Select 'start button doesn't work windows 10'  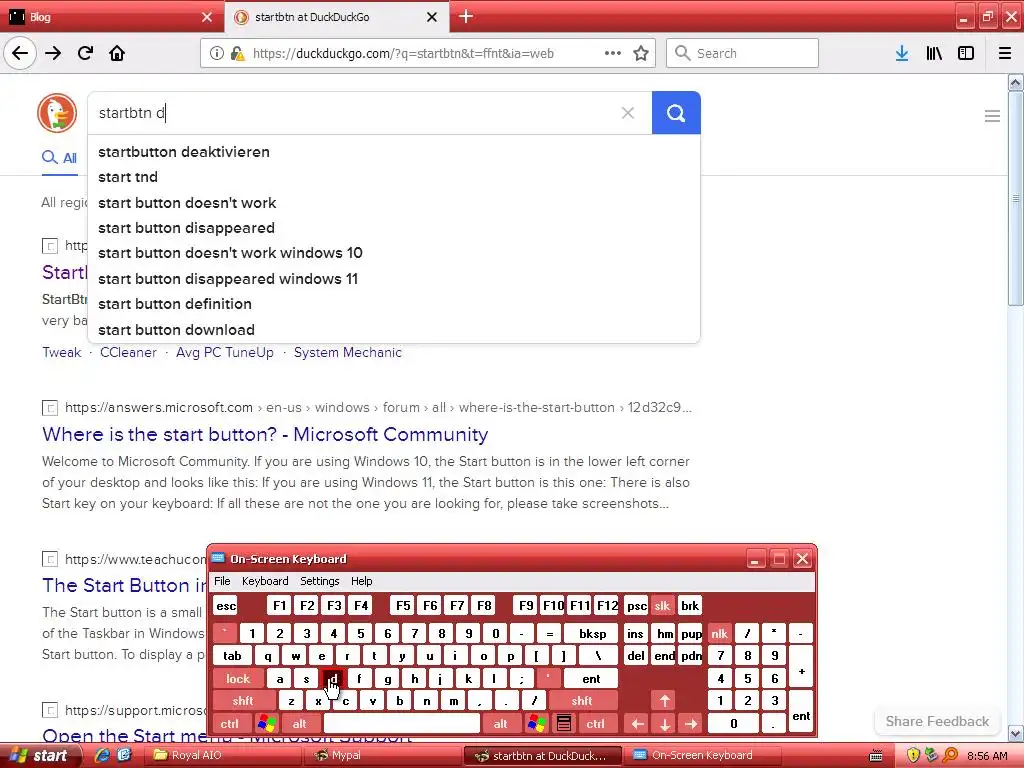394,253
